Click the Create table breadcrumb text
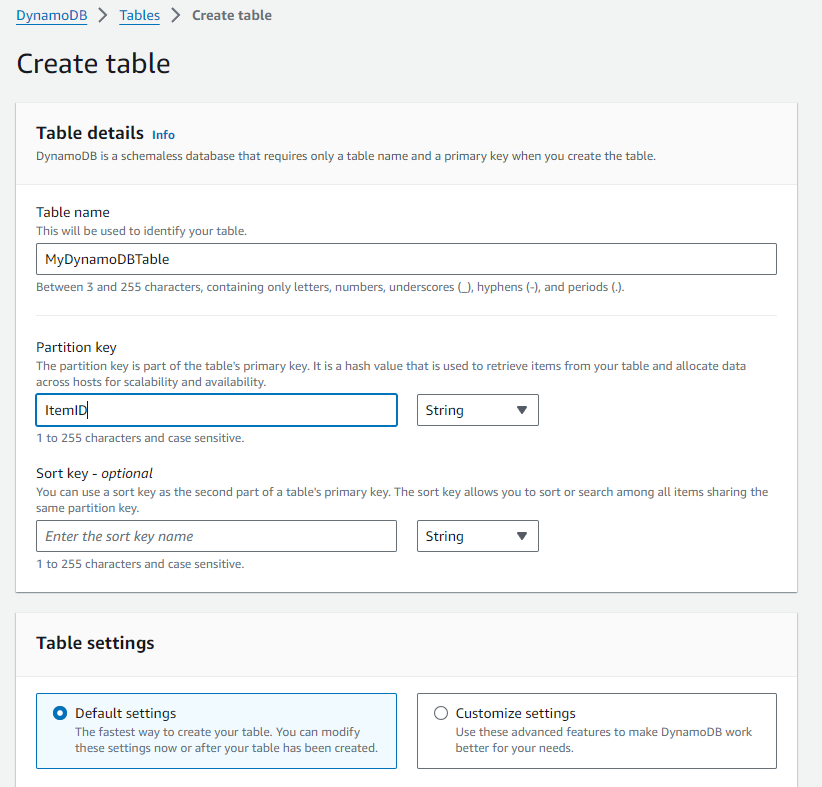822x787 pixels. click(x=232, y=15)
